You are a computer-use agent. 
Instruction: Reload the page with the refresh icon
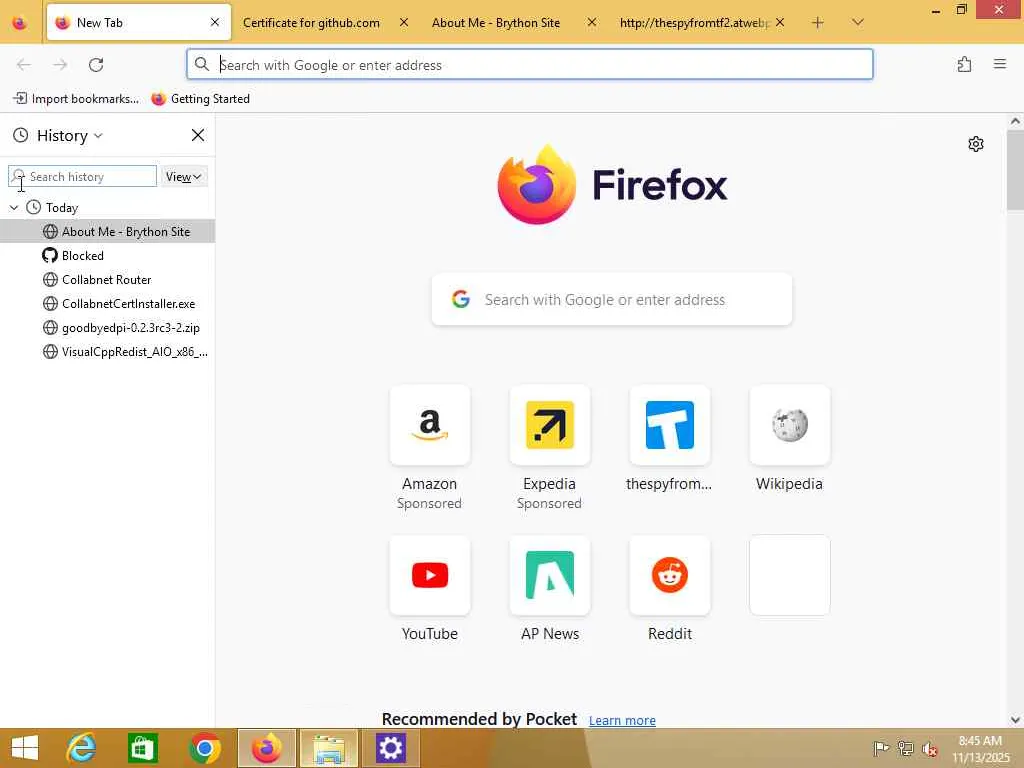96,65
